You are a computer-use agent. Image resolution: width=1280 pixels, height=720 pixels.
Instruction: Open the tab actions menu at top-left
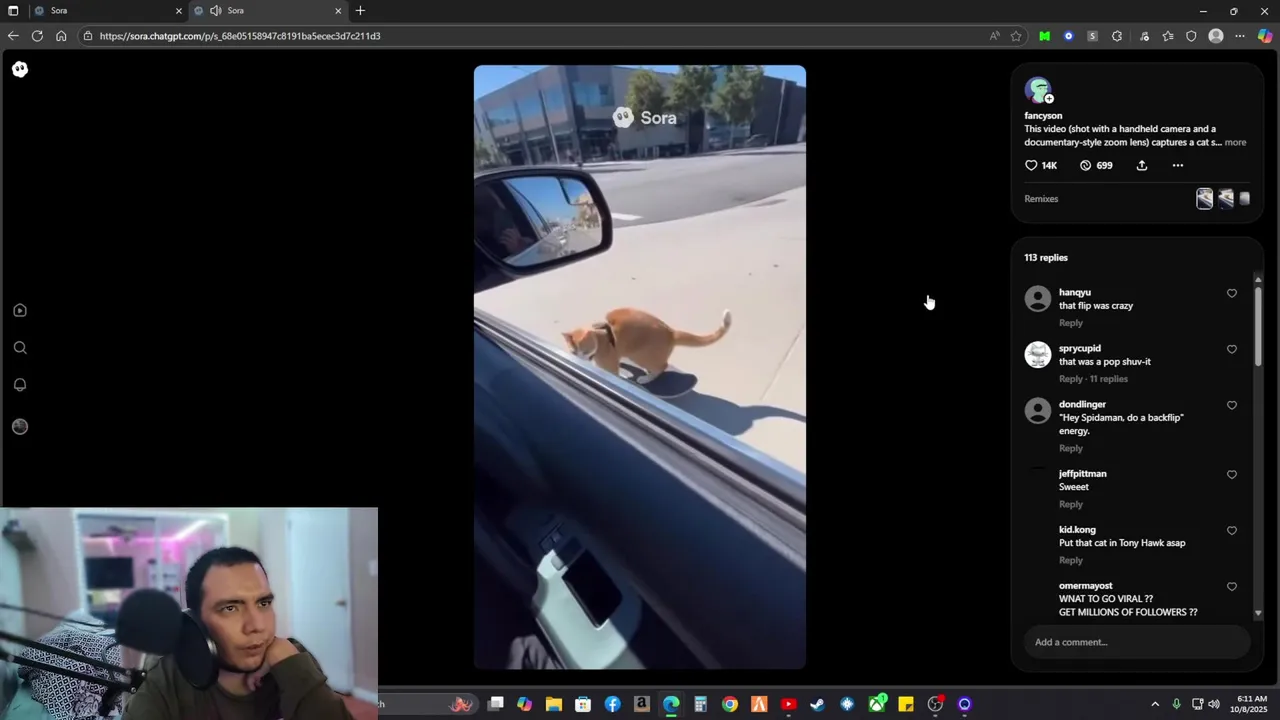pos(13,11)
